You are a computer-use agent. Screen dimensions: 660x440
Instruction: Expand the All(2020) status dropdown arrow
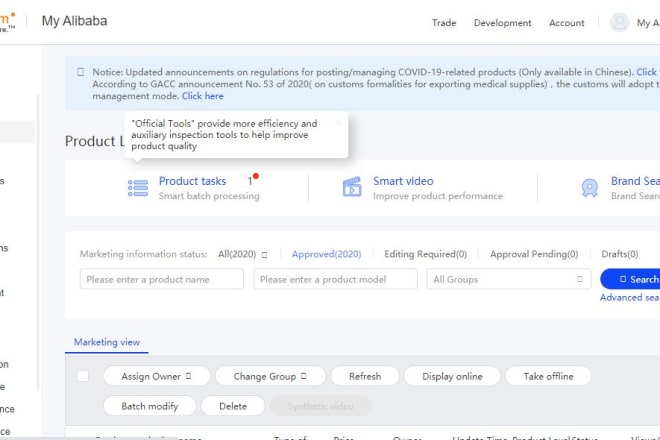(x=264, y=255)
